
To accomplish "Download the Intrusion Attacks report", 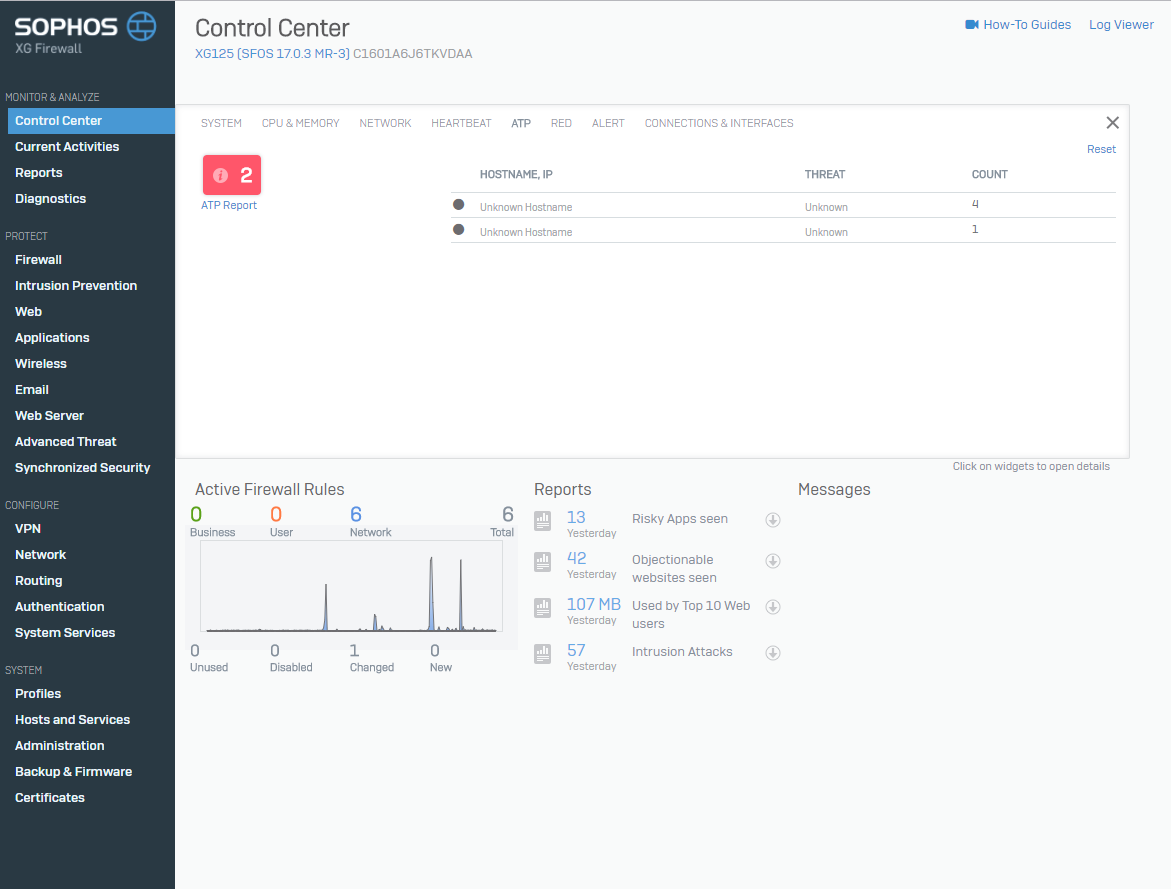I will [773, 653].
